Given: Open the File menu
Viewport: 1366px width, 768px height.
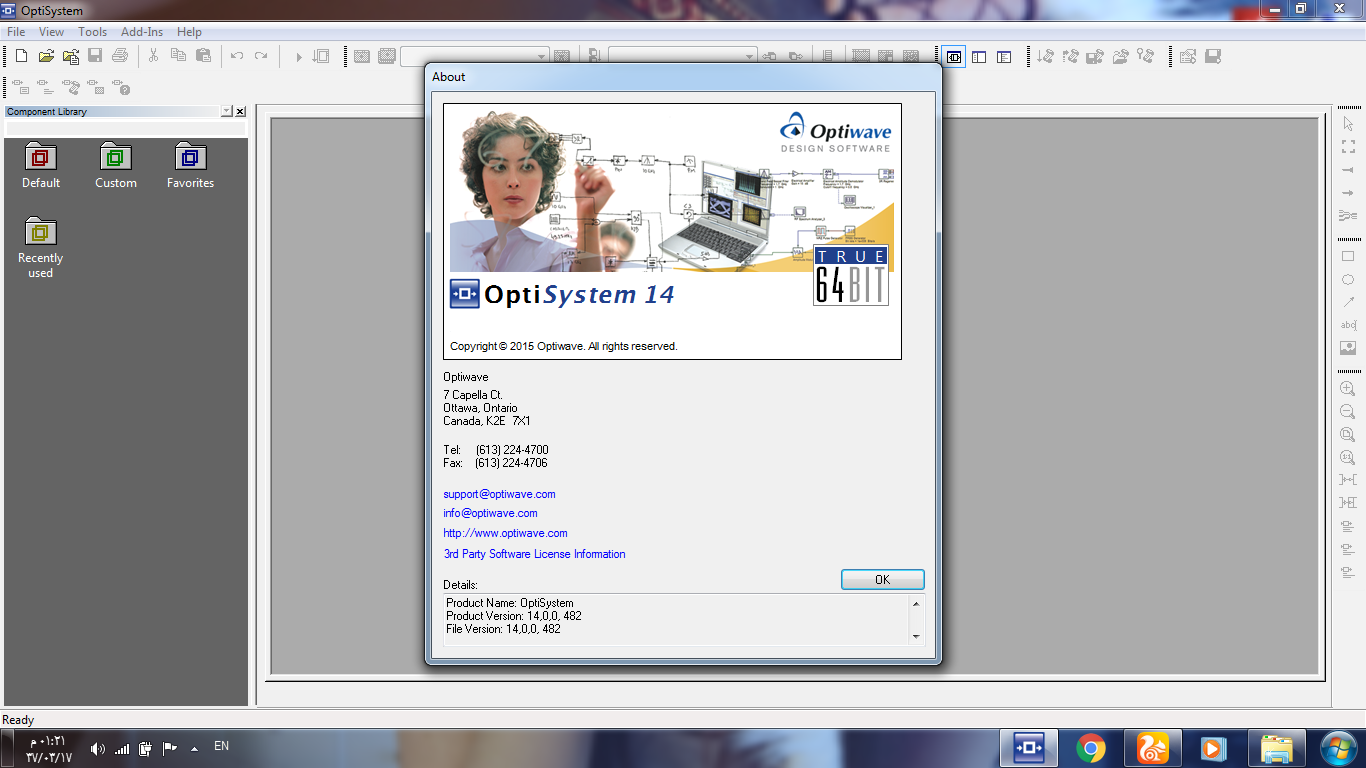Looking at the screenshot, I should click(16, 32).
